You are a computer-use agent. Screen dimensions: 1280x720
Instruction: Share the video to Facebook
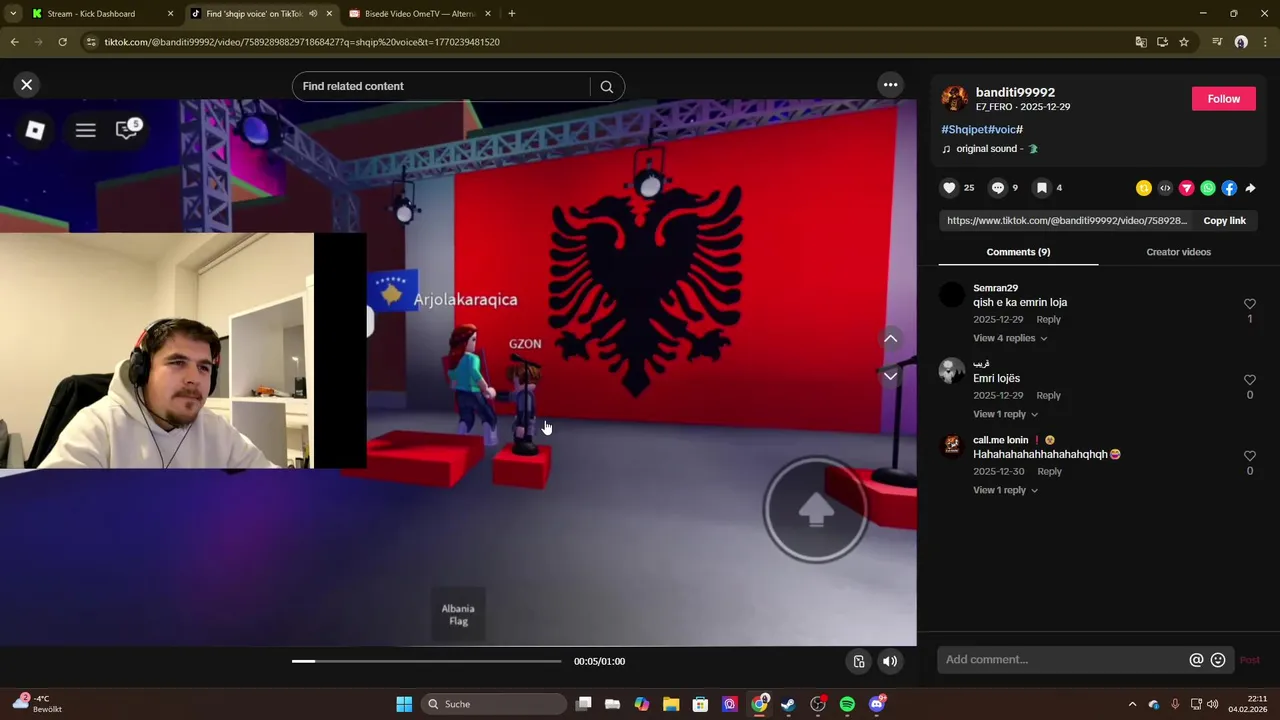1229,188
